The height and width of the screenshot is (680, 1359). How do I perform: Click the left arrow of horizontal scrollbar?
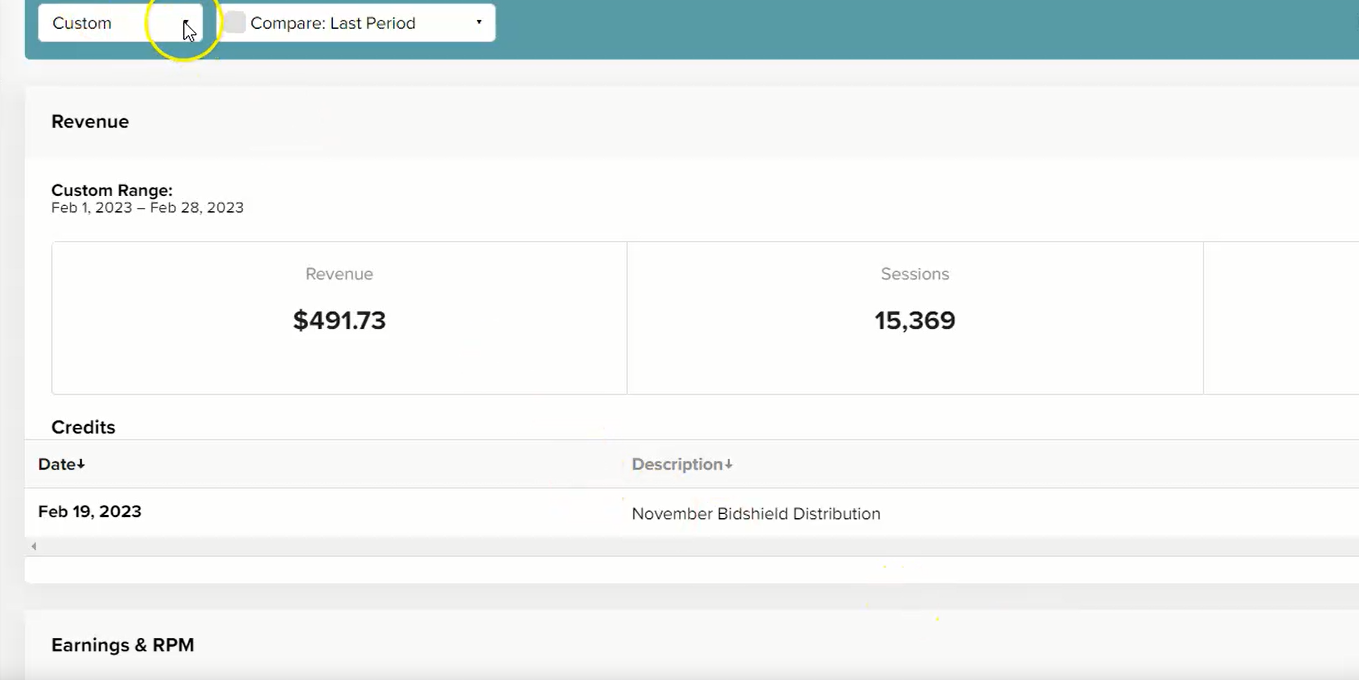click(x=34, y=546)
